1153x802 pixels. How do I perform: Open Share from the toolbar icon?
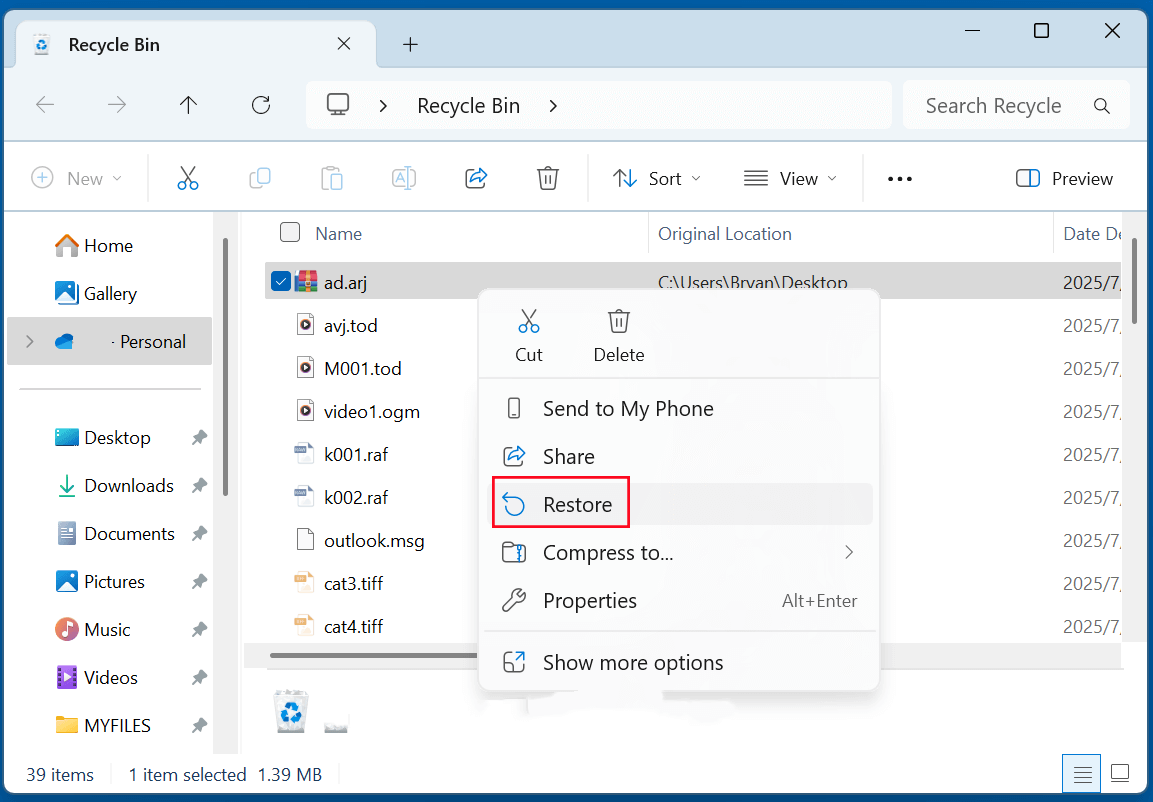tap(475, 178)
